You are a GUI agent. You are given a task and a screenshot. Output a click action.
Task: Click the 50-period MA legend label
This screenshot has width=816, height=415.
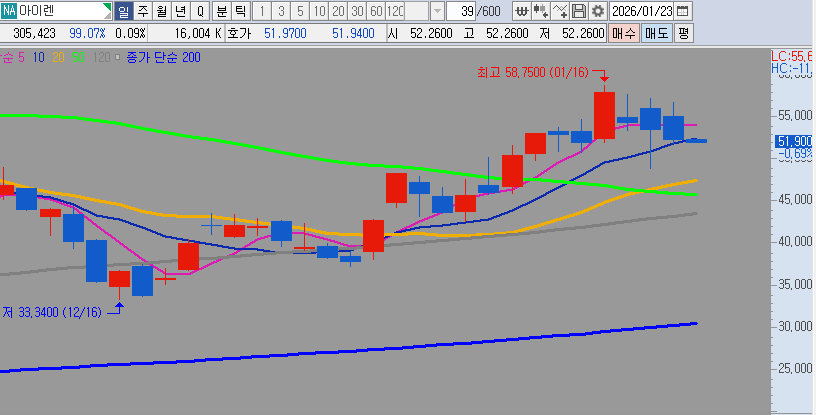tap(79, 57)
